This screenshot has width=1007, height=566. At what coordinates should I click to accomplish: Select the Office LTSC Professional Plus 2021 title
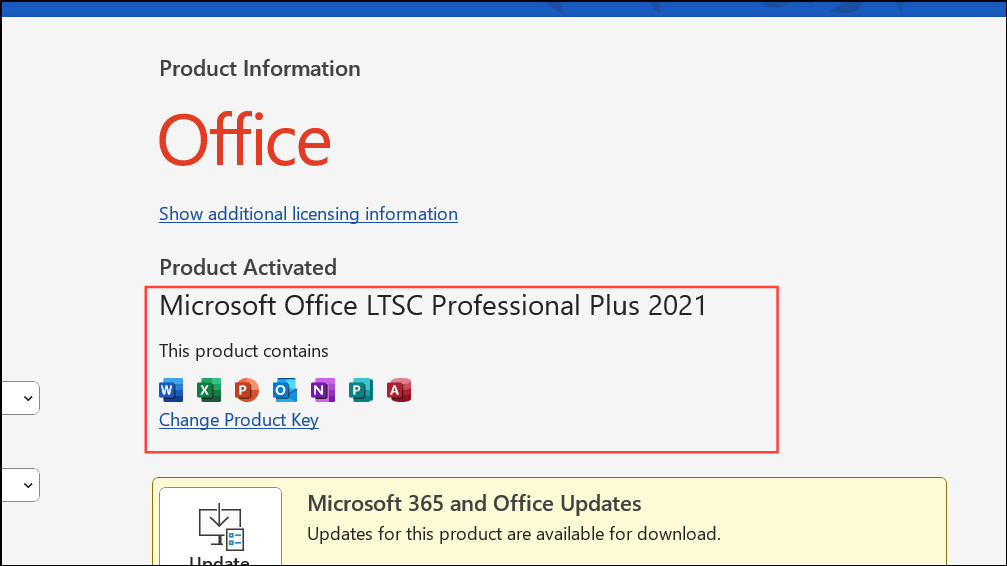click(433, 306)
